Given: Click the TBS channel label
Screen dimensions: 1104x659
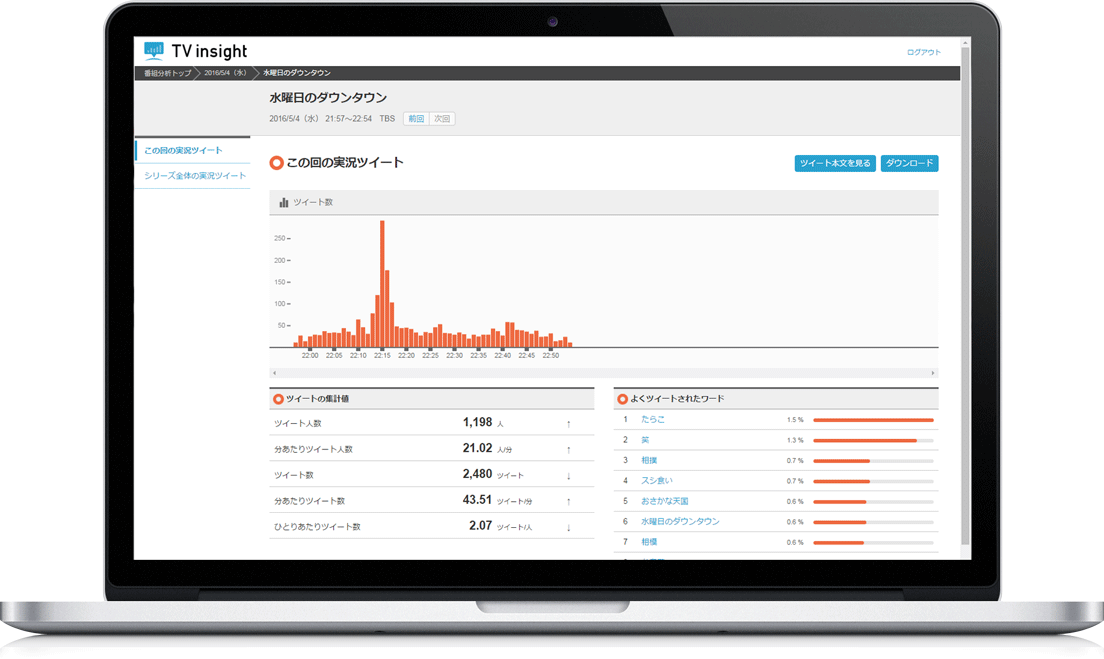Looking at the screenshot, I should (x=387, y=119).
